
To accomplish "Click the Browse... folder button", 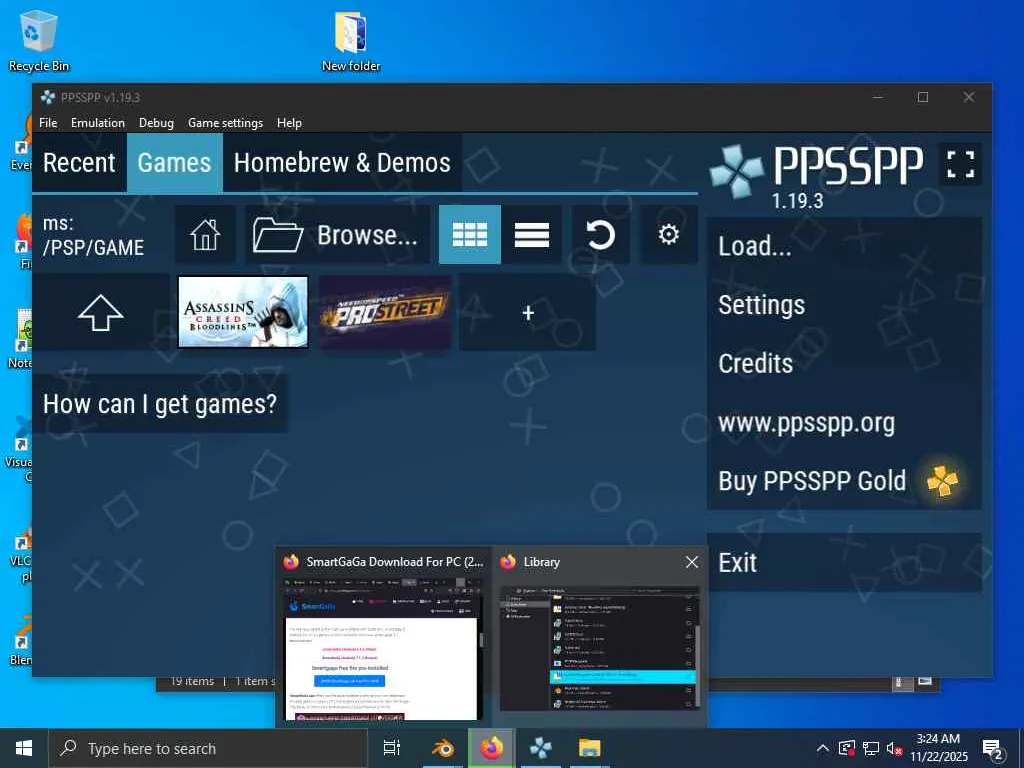I will pos(338,234).
